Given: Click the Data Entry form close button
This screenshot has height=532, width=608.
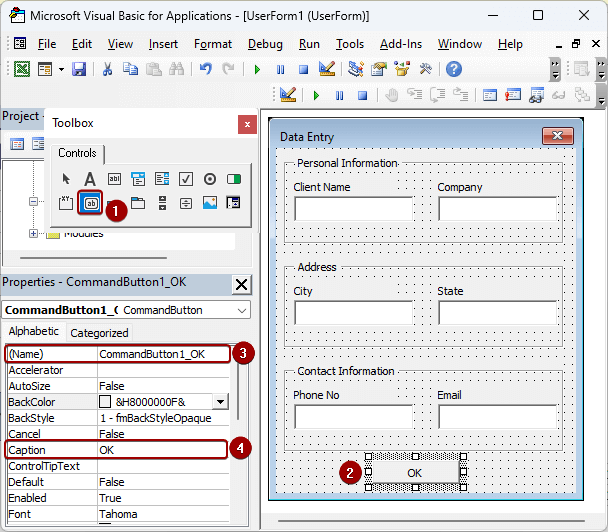Looking at the screenshot, I should (558, 136).
